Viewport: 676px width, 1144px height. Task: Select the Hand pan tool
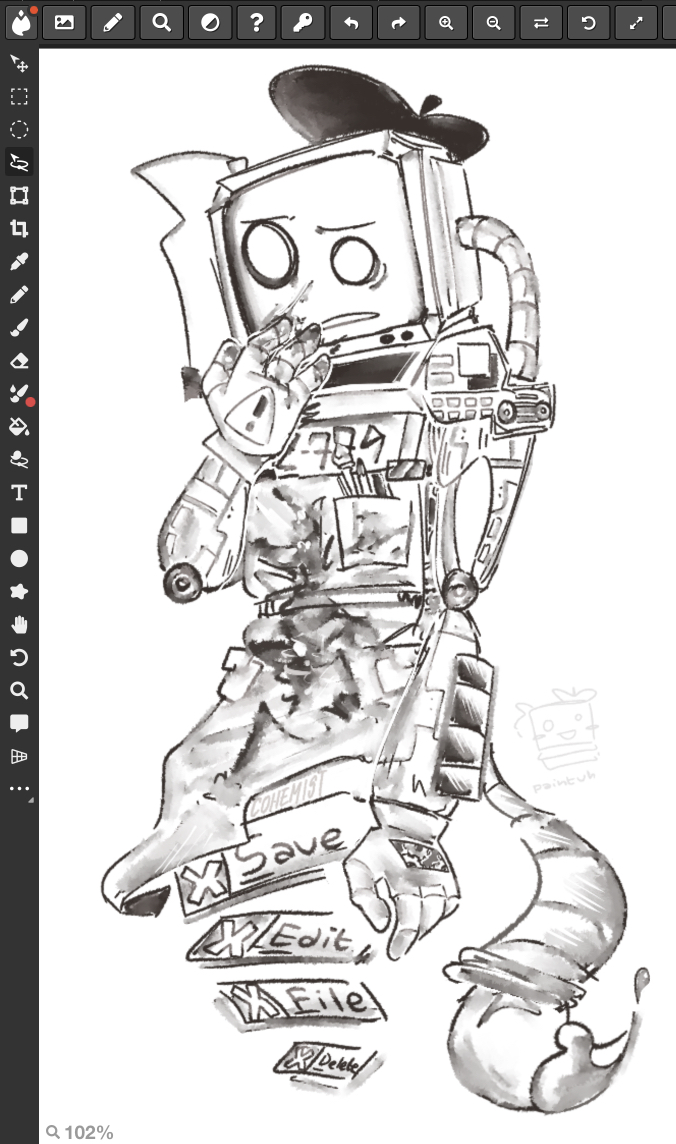point(19,625)
